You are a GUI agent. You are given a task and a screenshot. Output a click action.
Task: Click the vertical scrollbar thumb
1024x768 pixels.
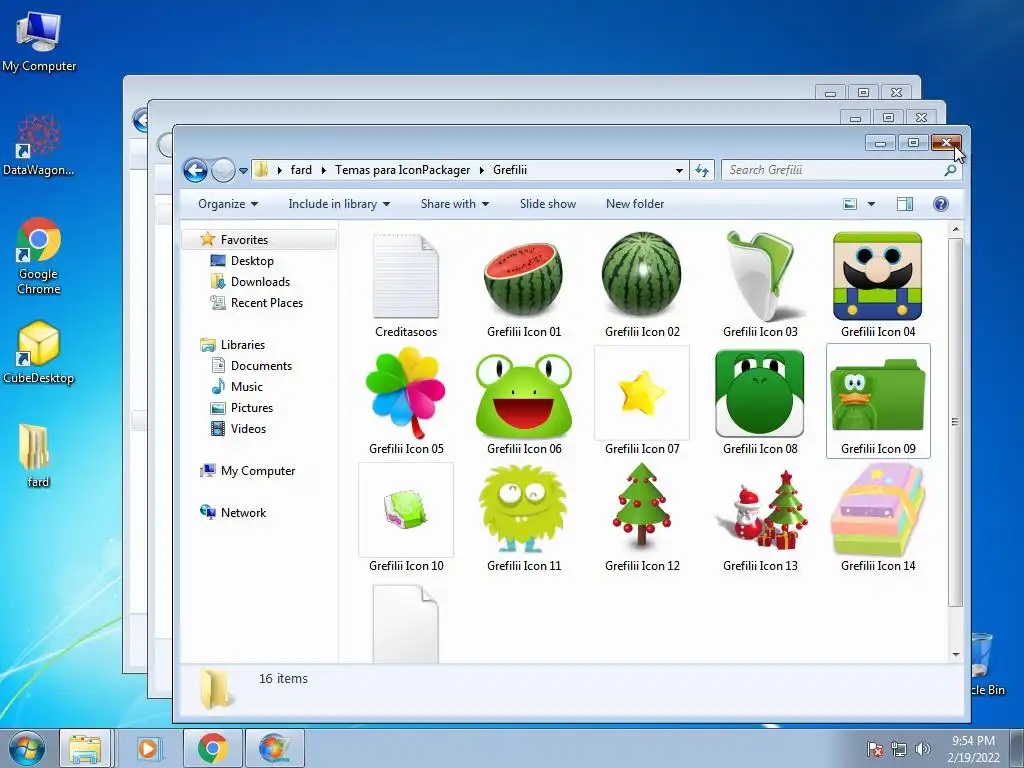(x=955, y=422)
